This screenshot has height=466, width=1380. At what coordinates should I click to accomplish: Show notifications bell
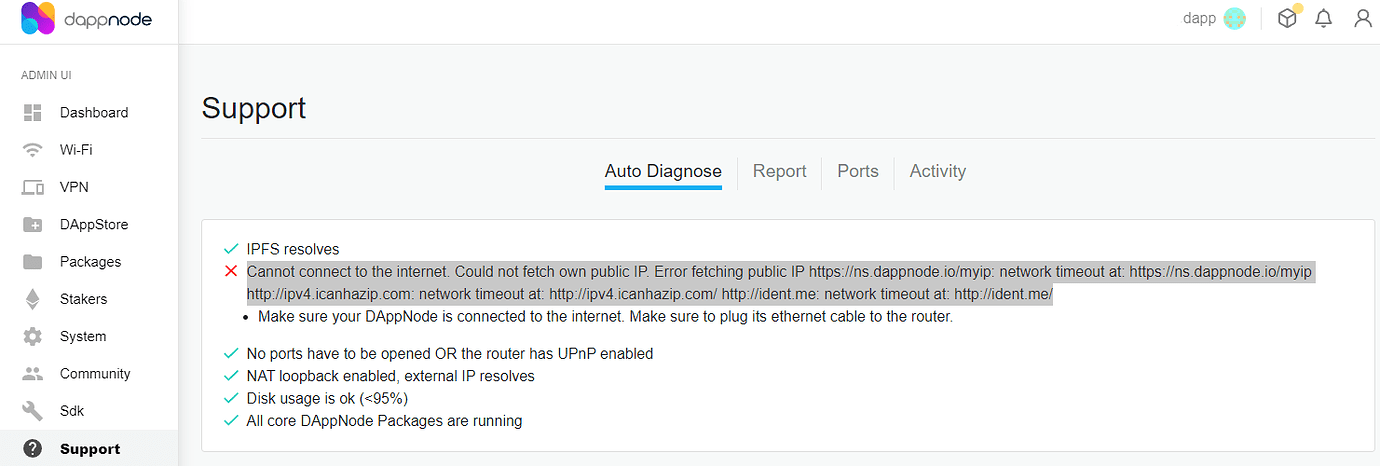point(1324,18)
